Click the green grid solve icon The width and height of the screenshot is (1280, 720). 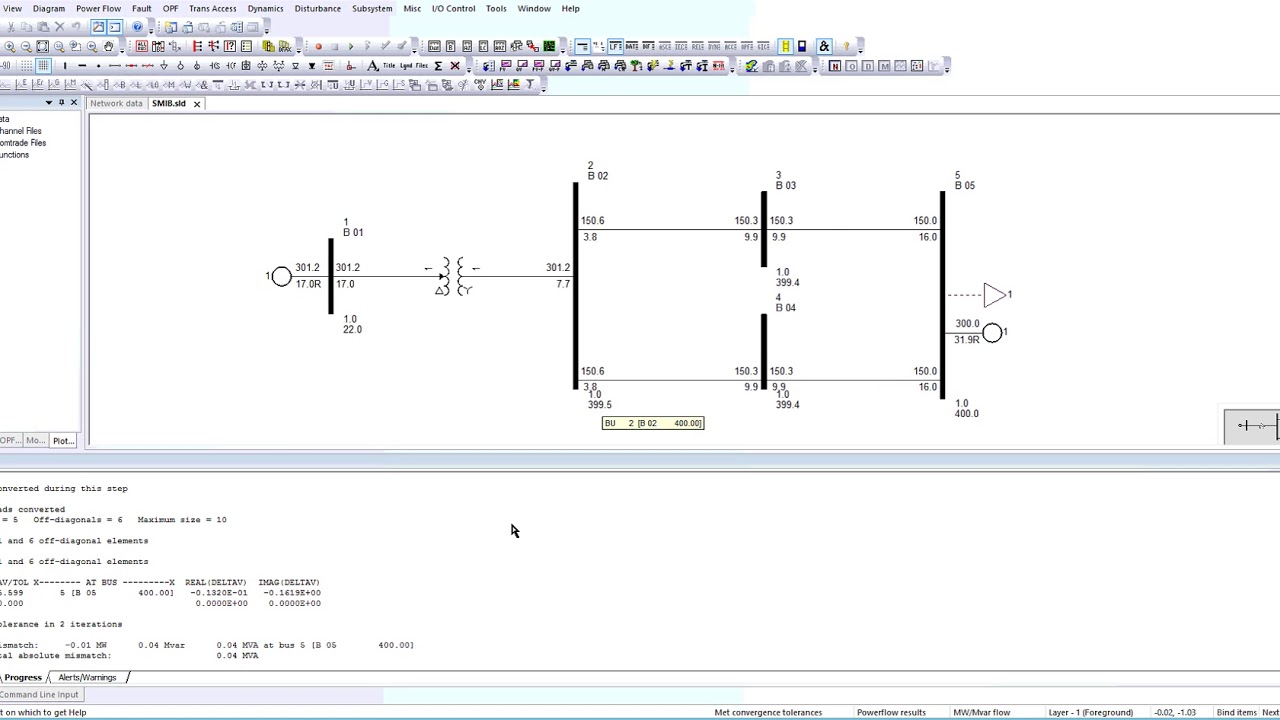[549, 46]
